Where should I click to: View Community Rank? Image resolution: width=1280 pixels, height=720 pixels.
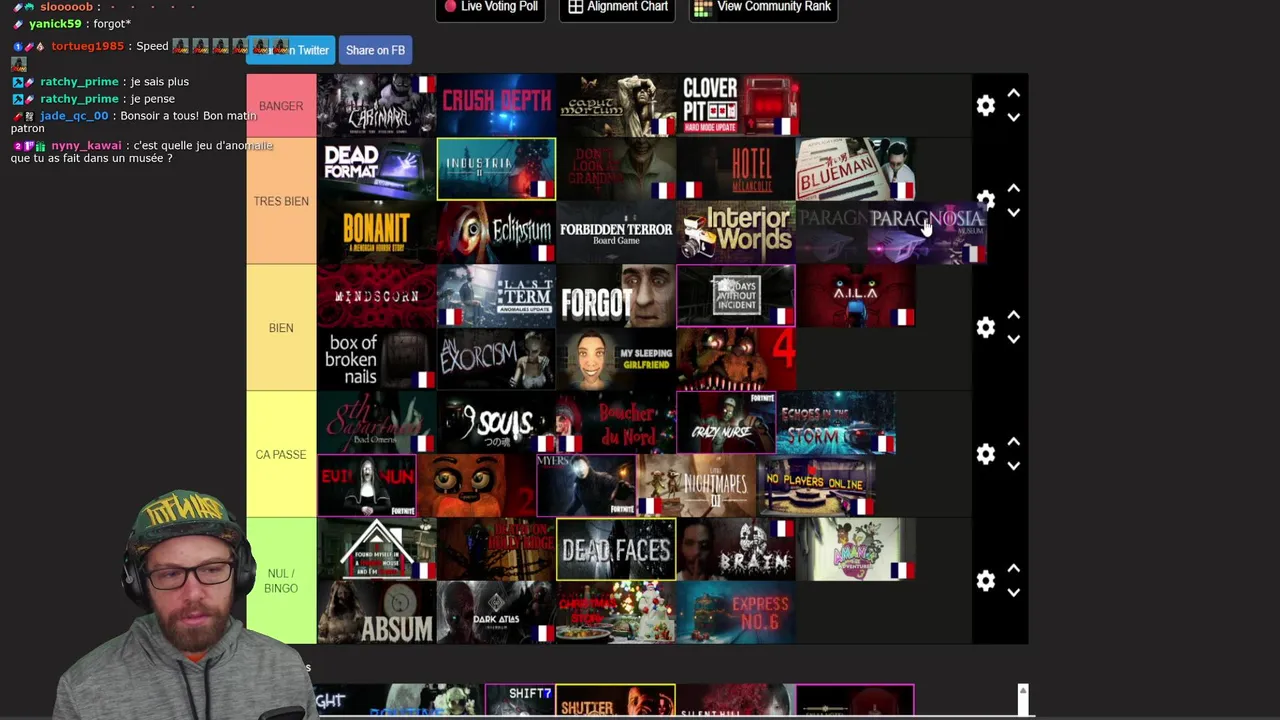click(x=764, y=8)
